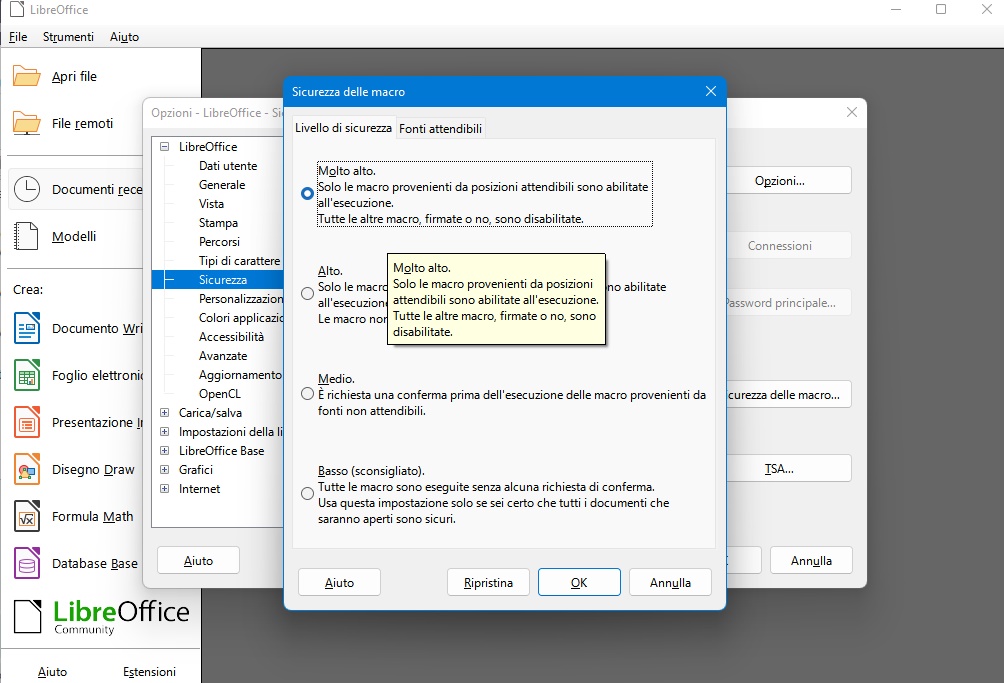Click the LibreOffice document icon in title bar
The image size is (1004, 683).
click(17, 10)
